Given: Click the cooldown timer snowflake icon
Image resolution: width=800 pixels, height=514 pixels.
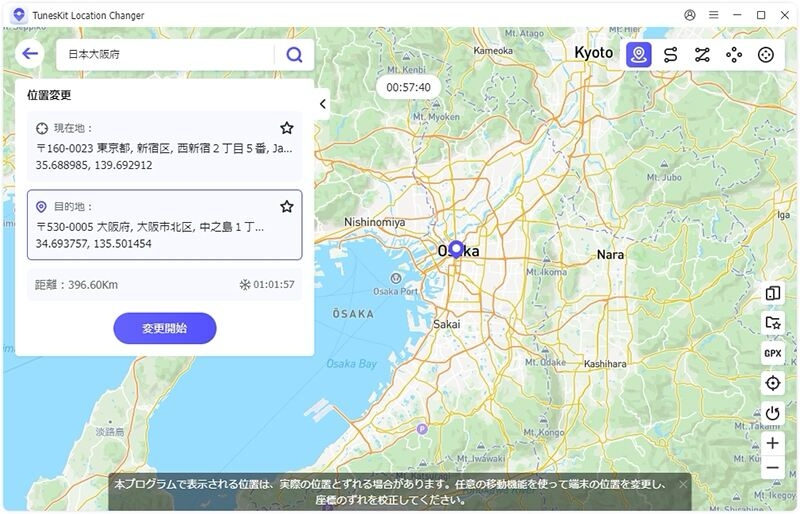Looking at the screenshot, I should pos(245,285).
